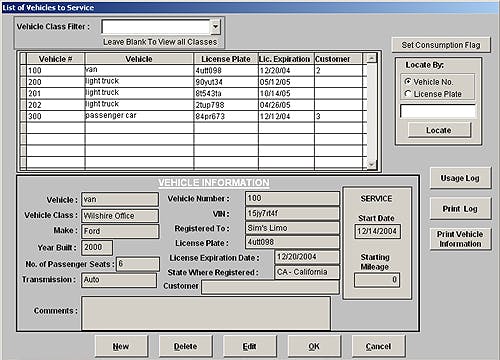Screen dimensions: 500x360
Task: Click the New button
Action: (121, 347)
